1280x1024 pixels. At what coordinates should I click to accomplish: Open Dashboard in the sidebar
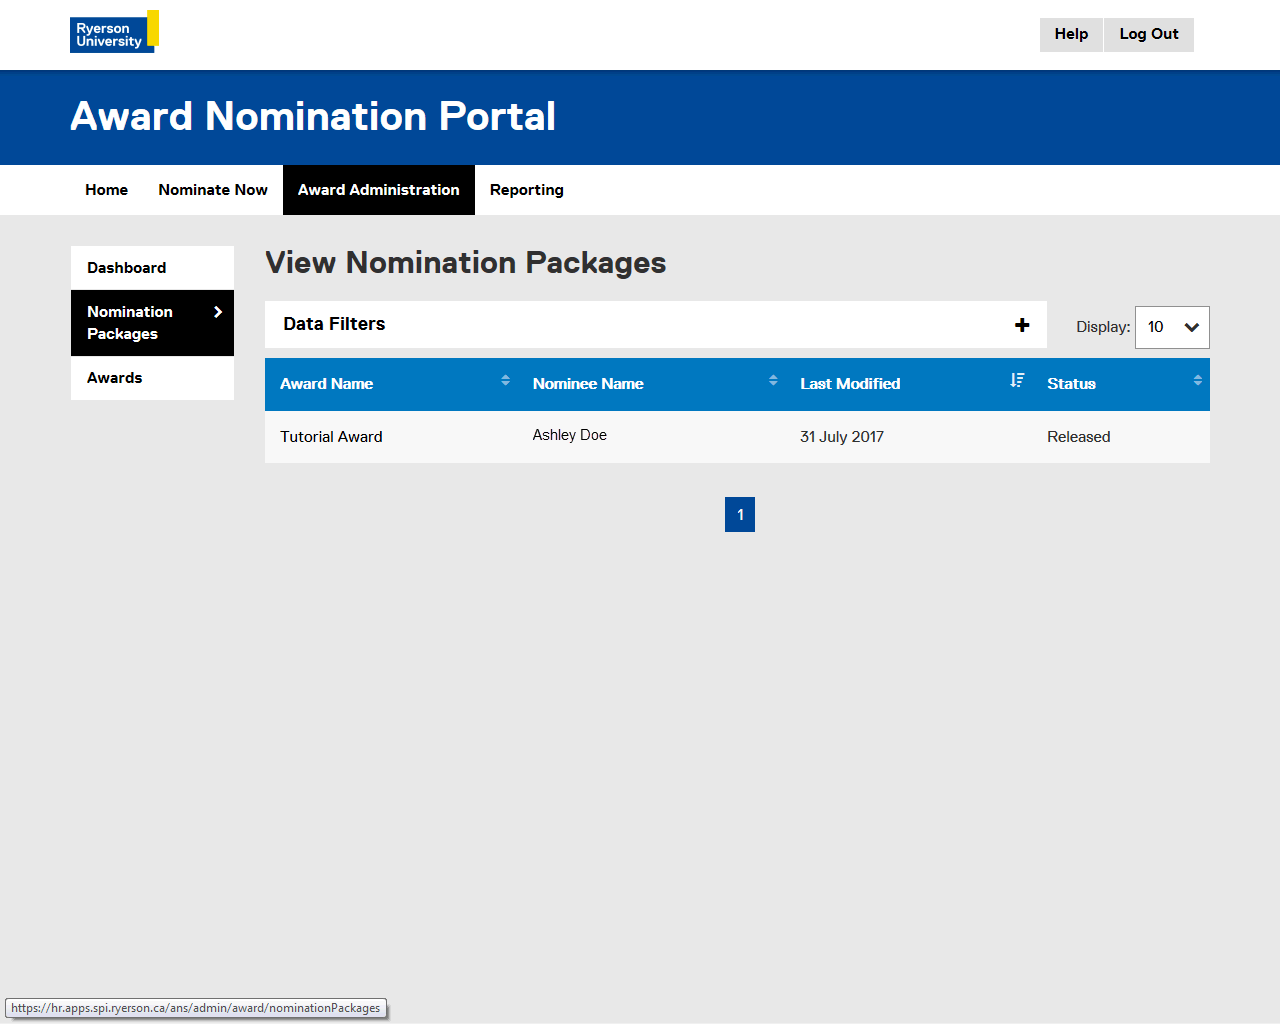coord(127,268)
